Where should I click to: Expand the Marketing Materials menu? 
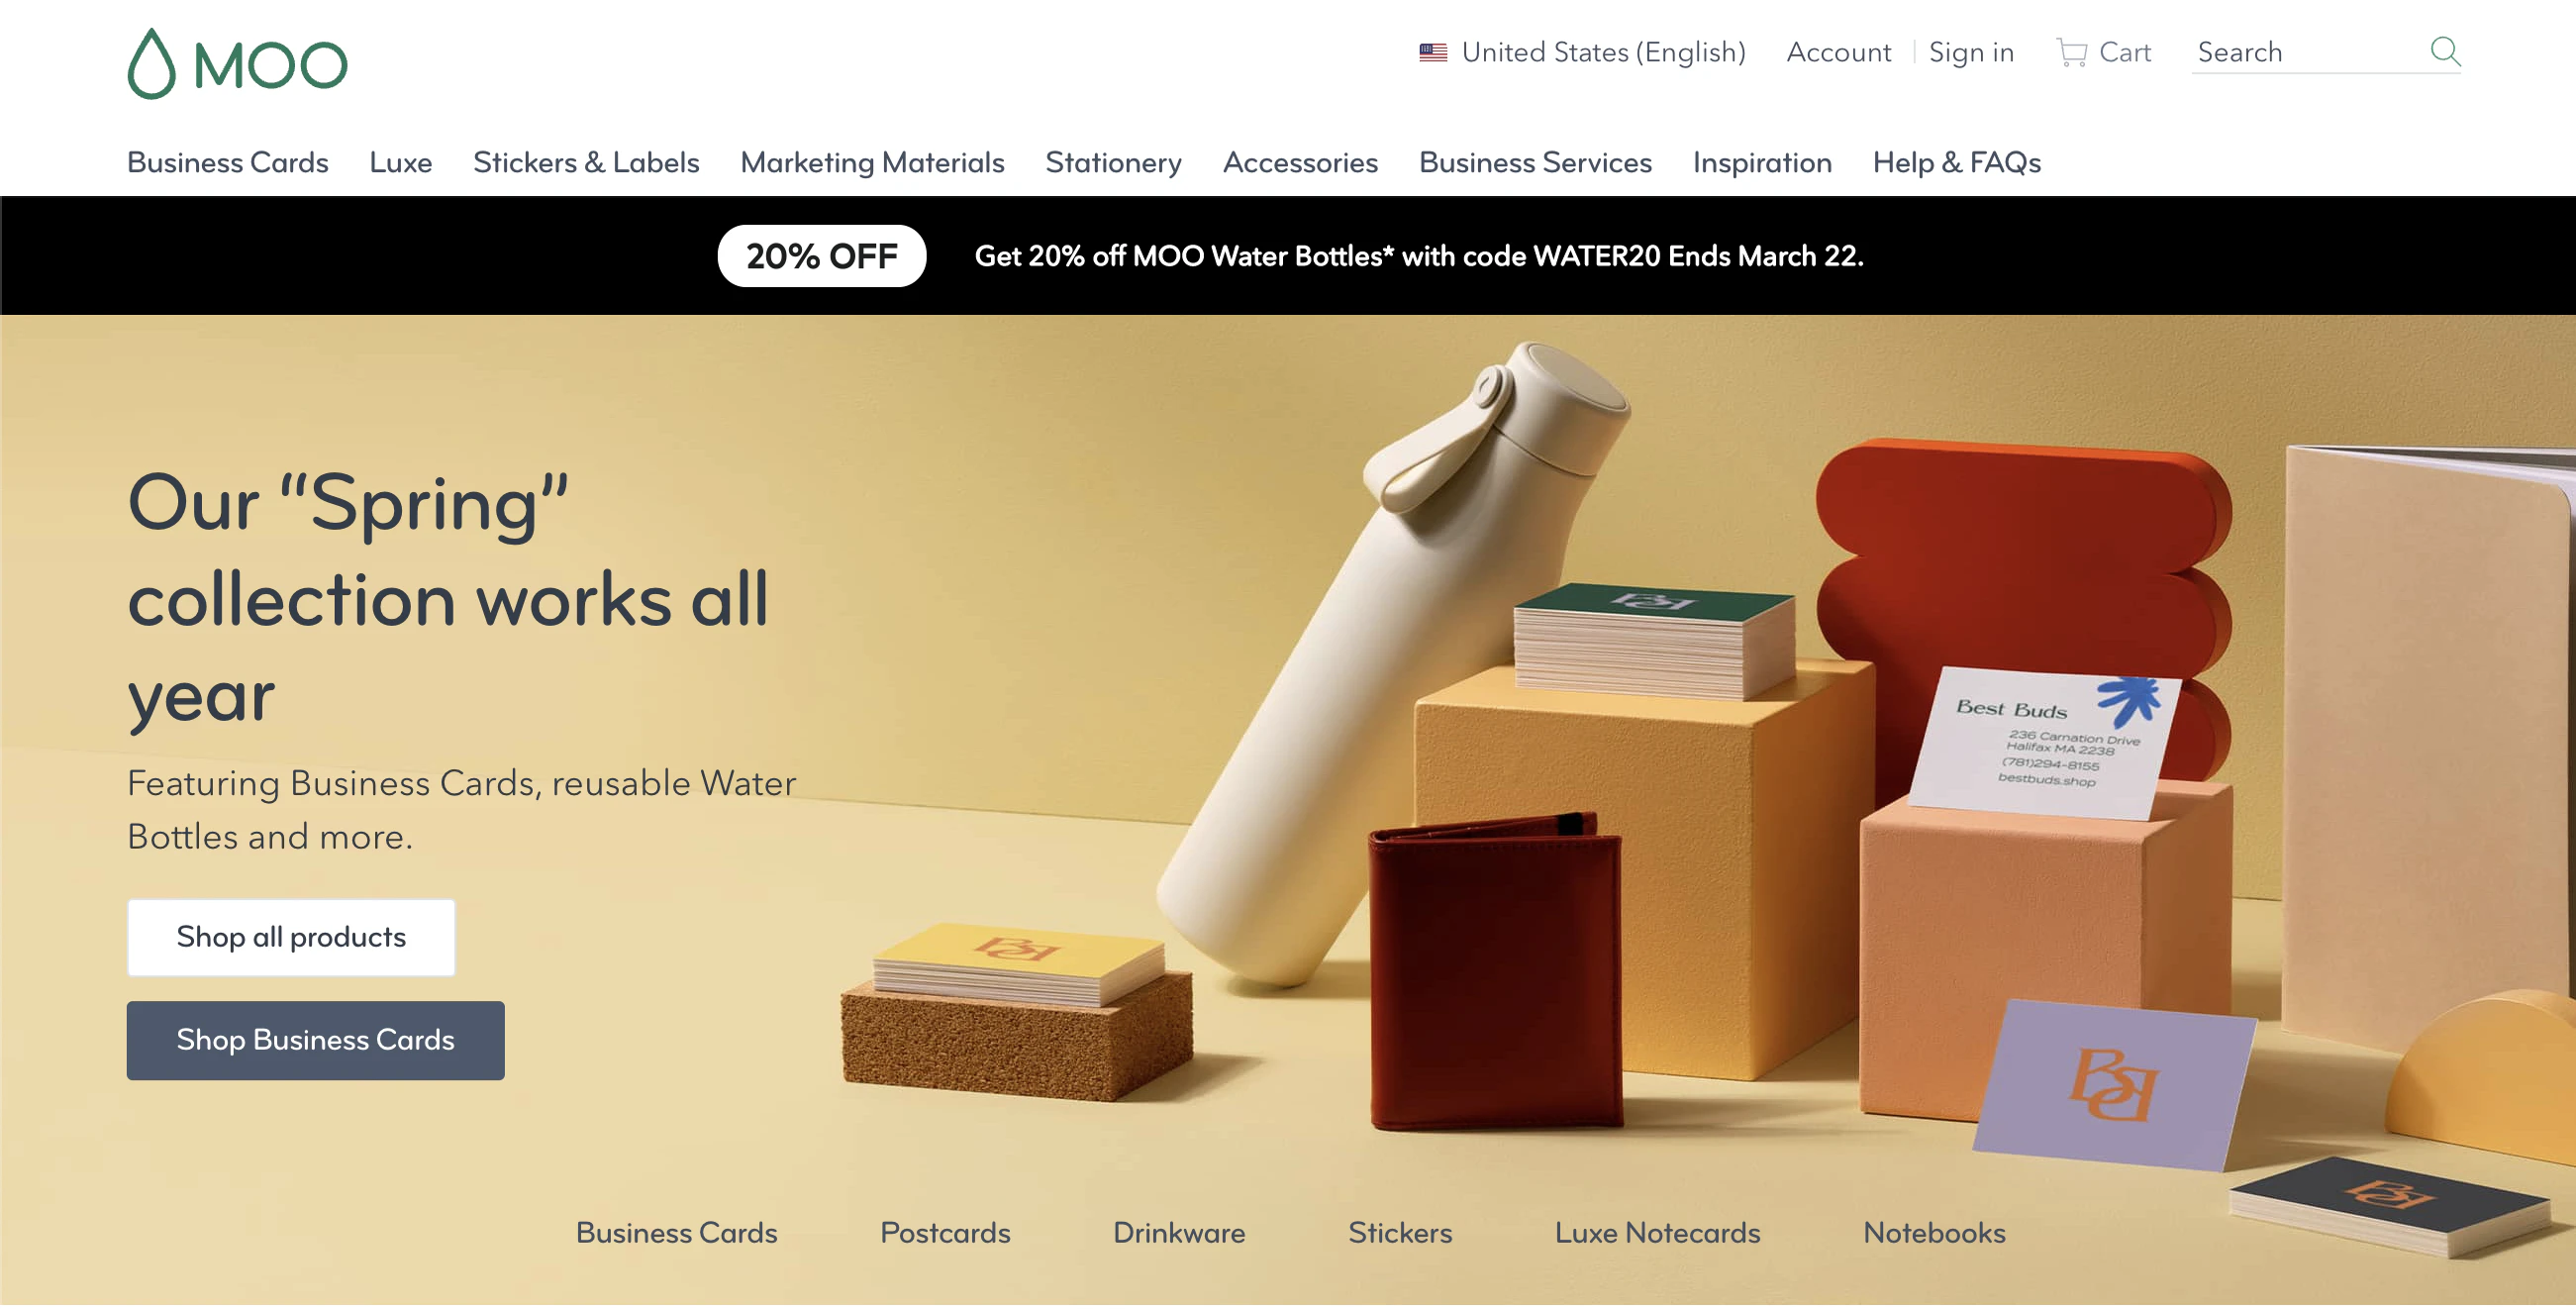tap(872, 162)
